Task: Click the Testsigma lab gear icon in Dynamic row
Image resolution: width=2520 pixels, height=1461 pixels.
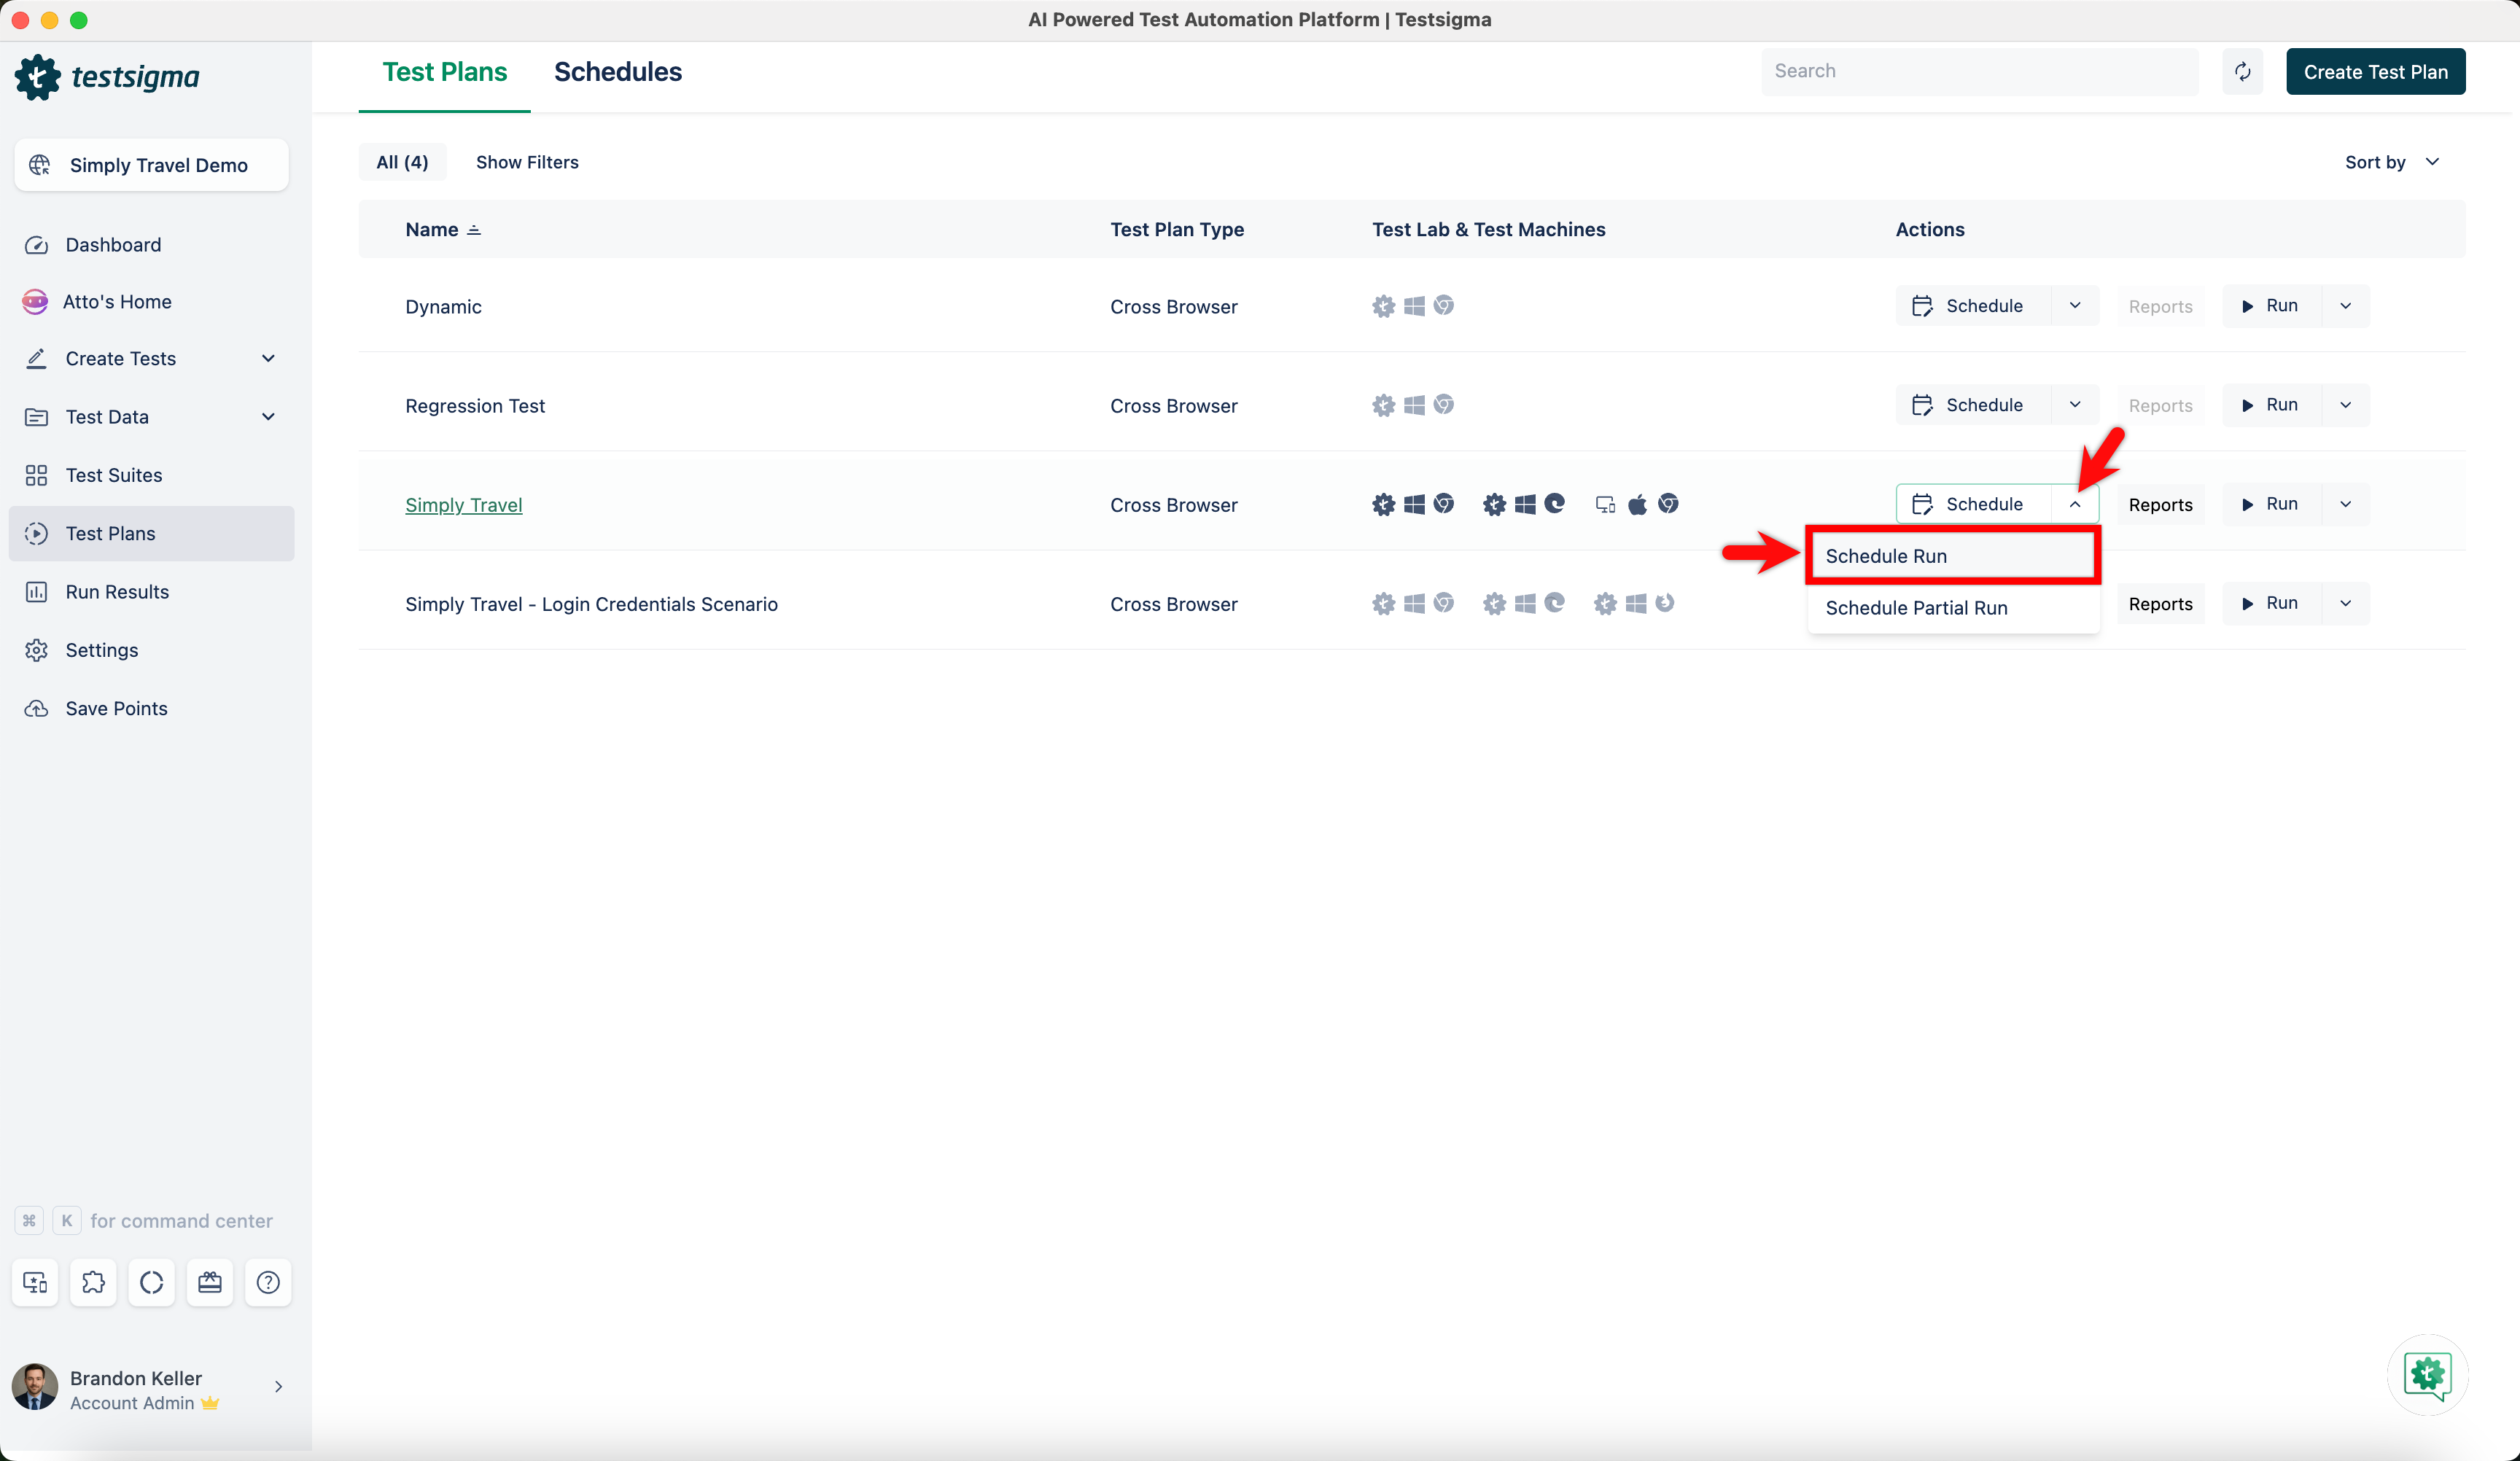Action: 1383,306
